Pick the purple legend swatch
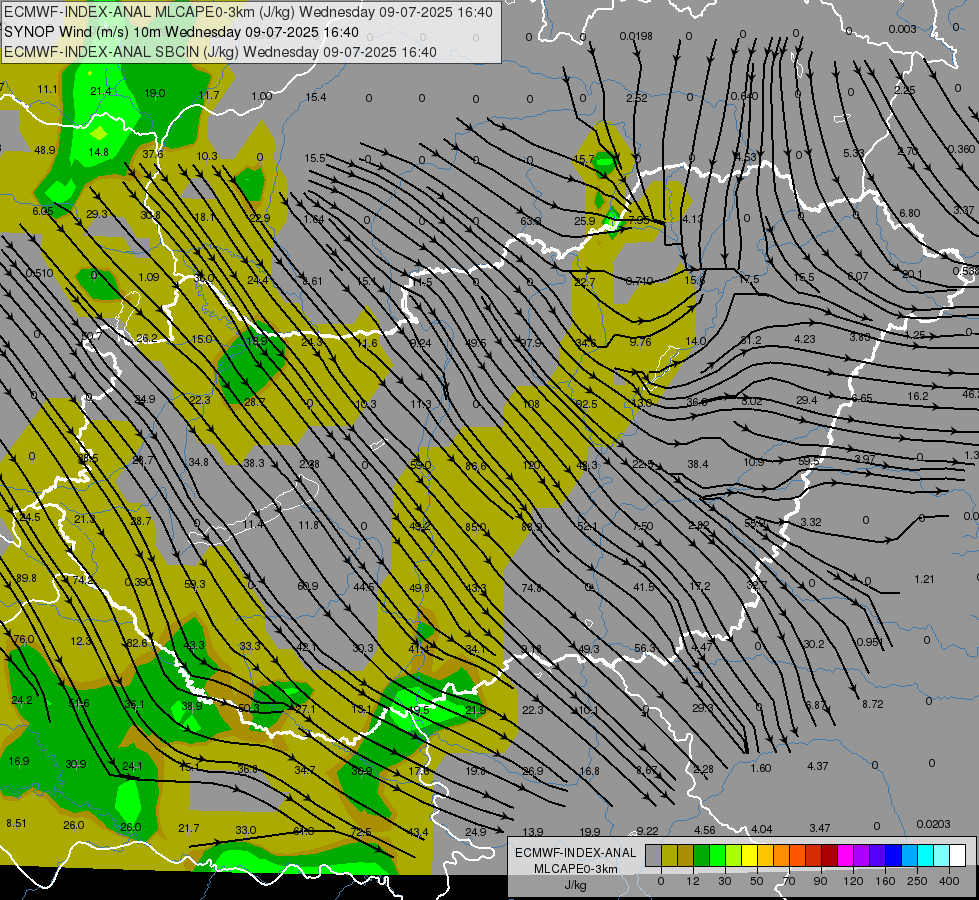The image size is (979, 900). coord(862,855)
